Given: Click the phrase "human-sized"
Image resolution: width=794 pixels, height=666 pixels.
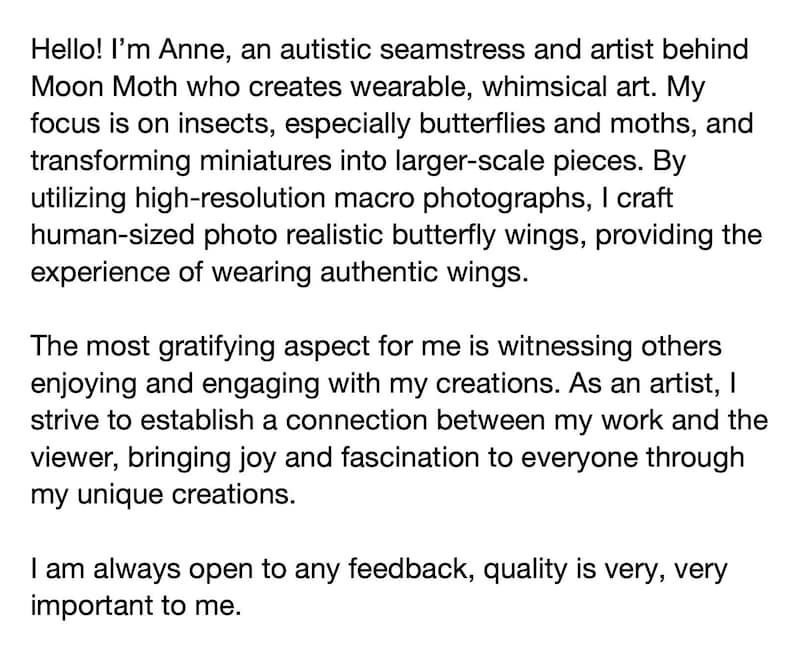Looking at the screenshot, I should click(x=113, y=235).
